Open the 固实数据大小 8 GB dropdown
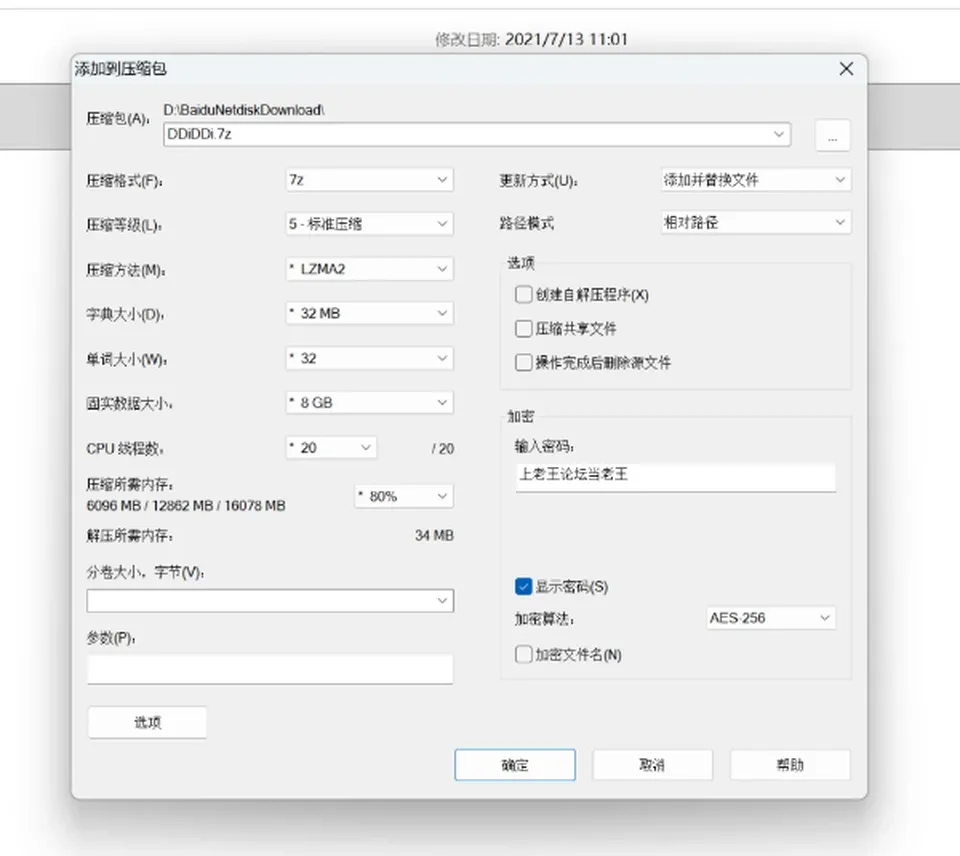 click(x=369, y=403)
